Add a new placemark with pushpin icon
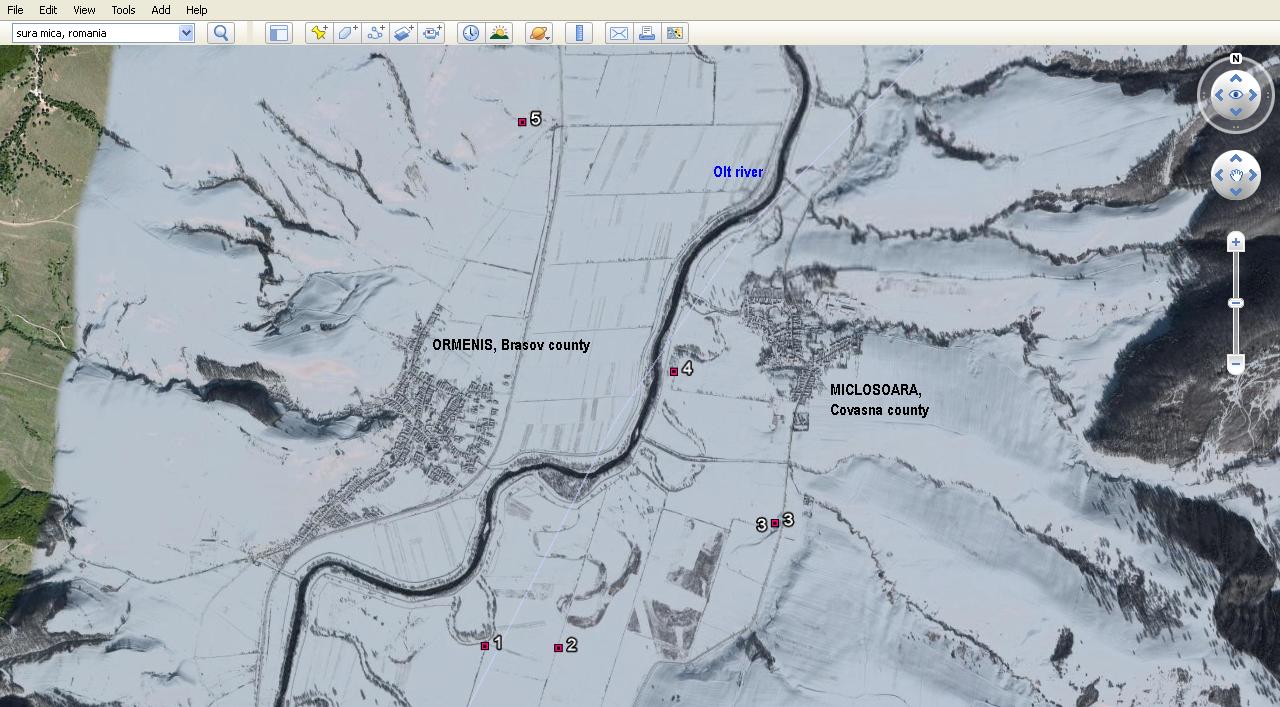The width and height of the screenshot is (1280, 707). (318, 33)
